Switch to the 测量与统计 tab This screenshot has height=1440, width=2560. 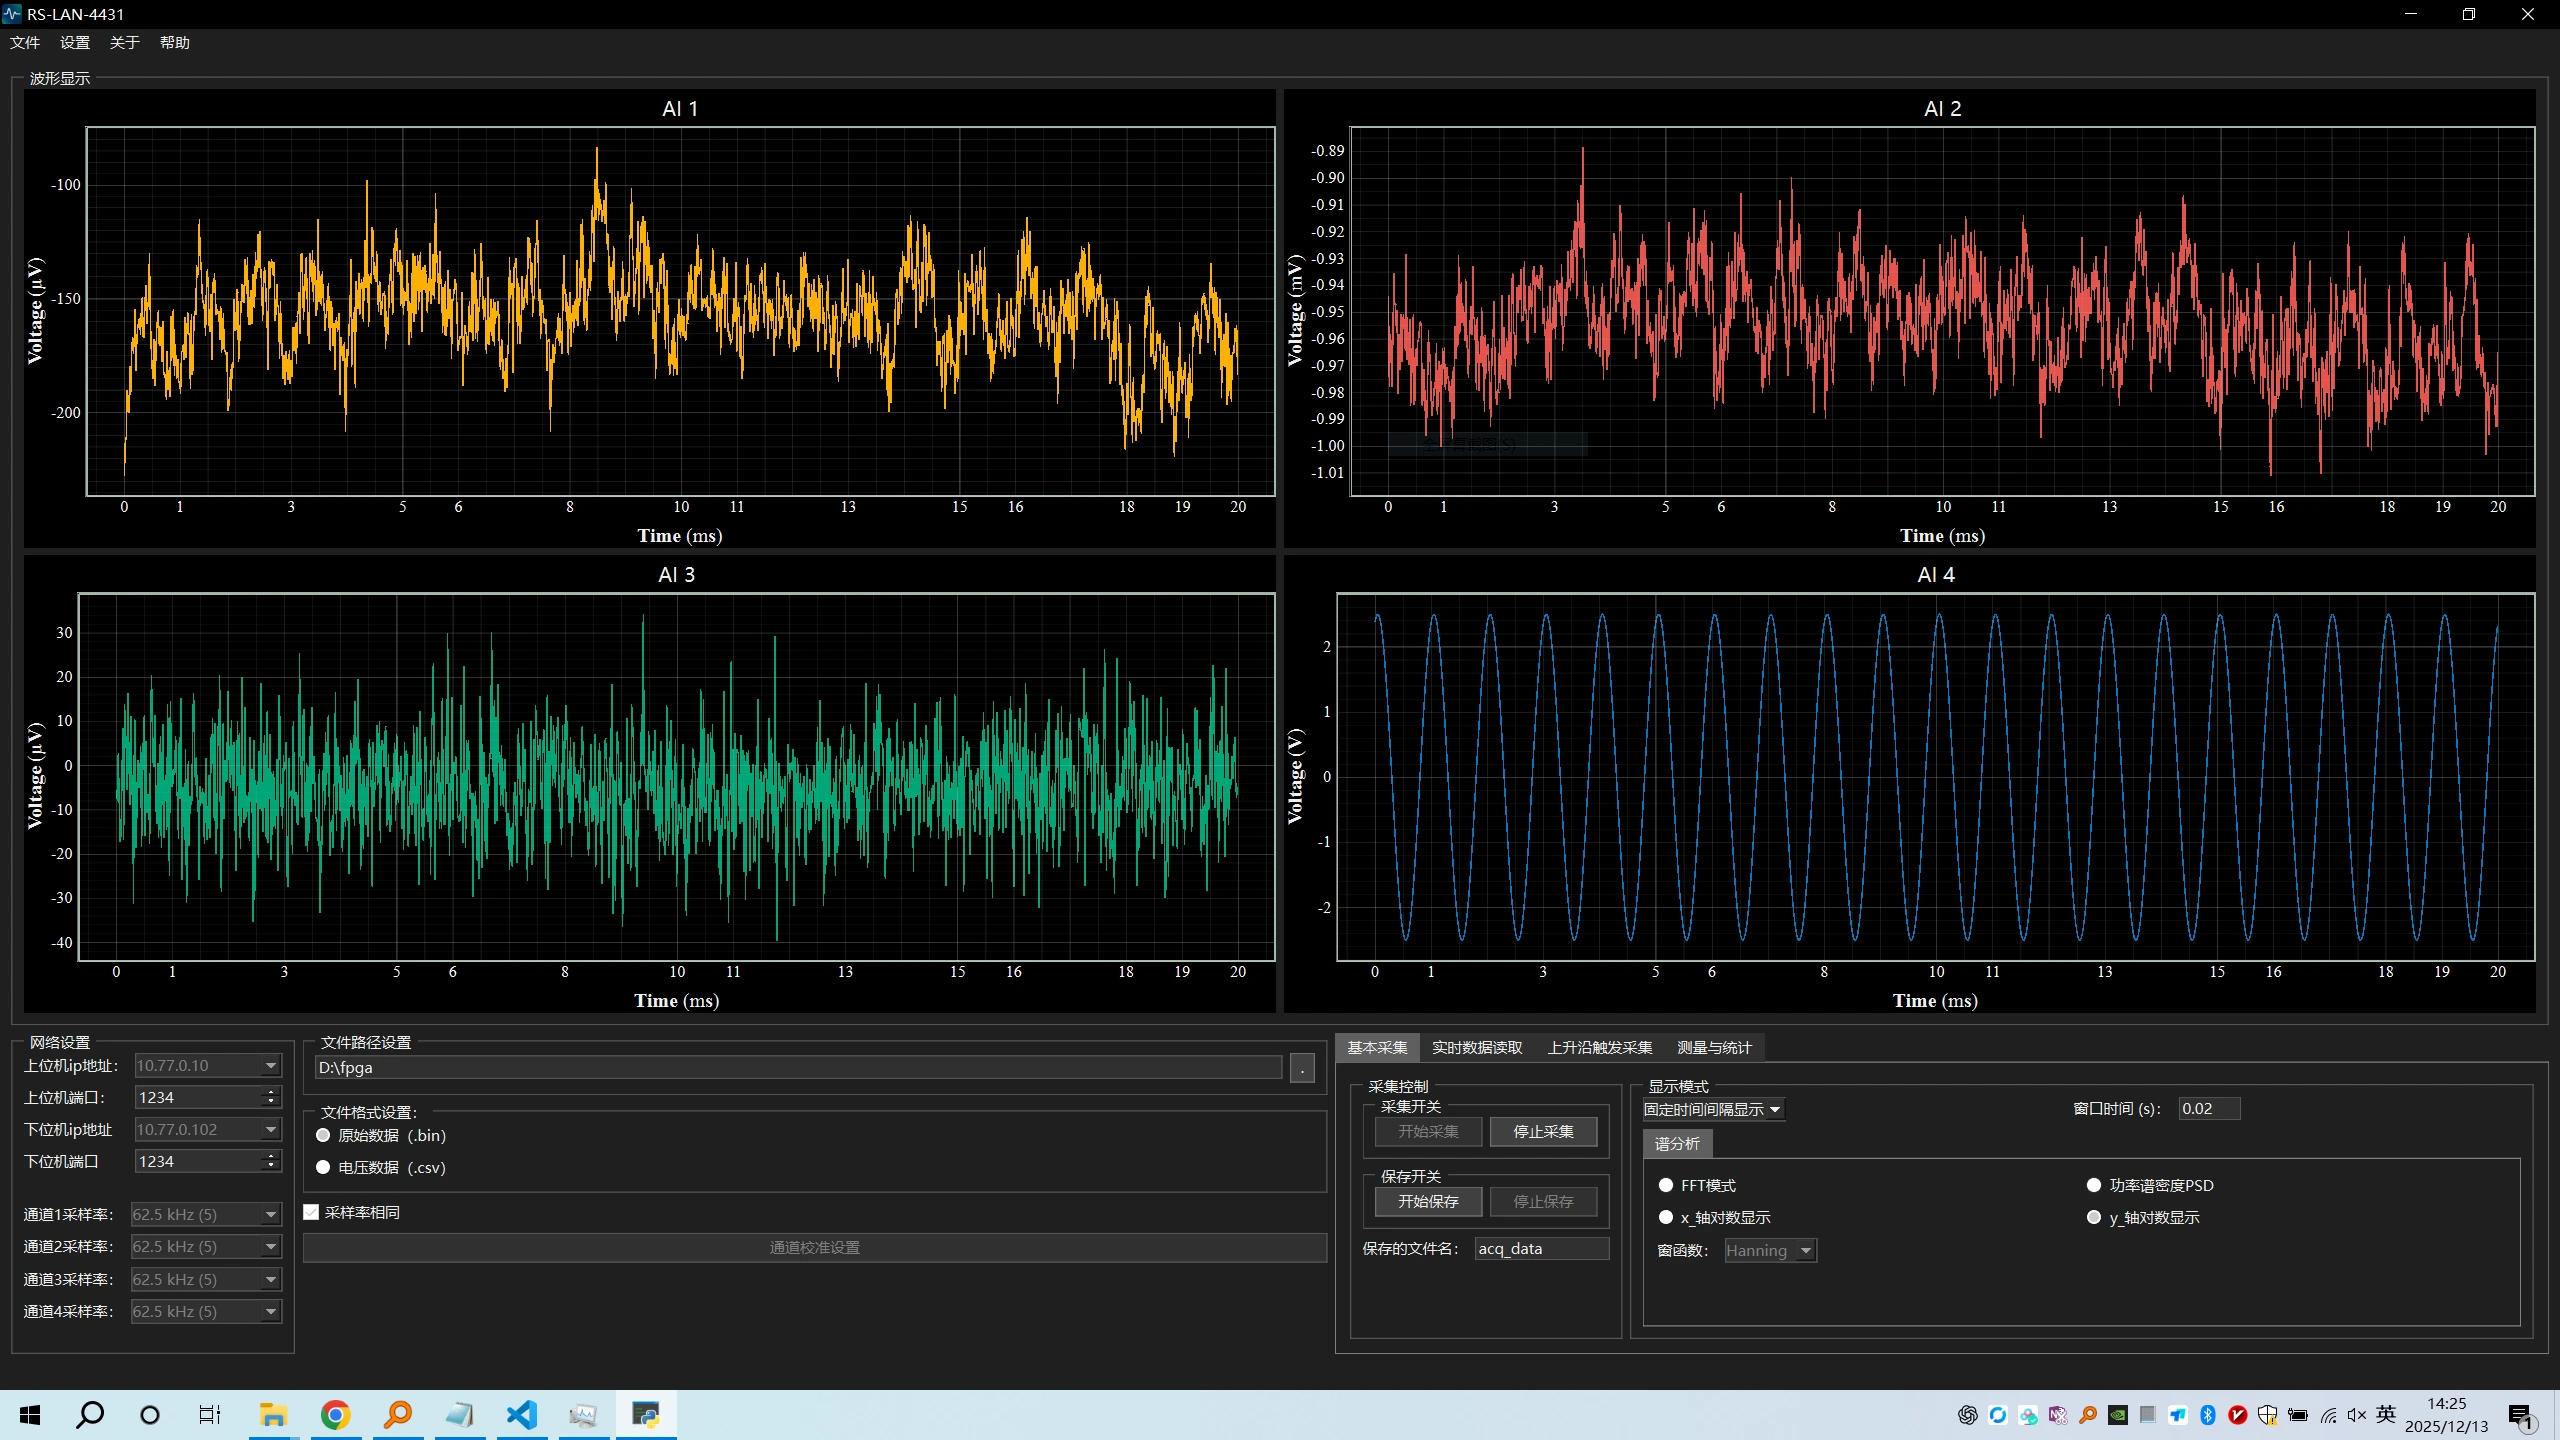pos(1713,1047)
